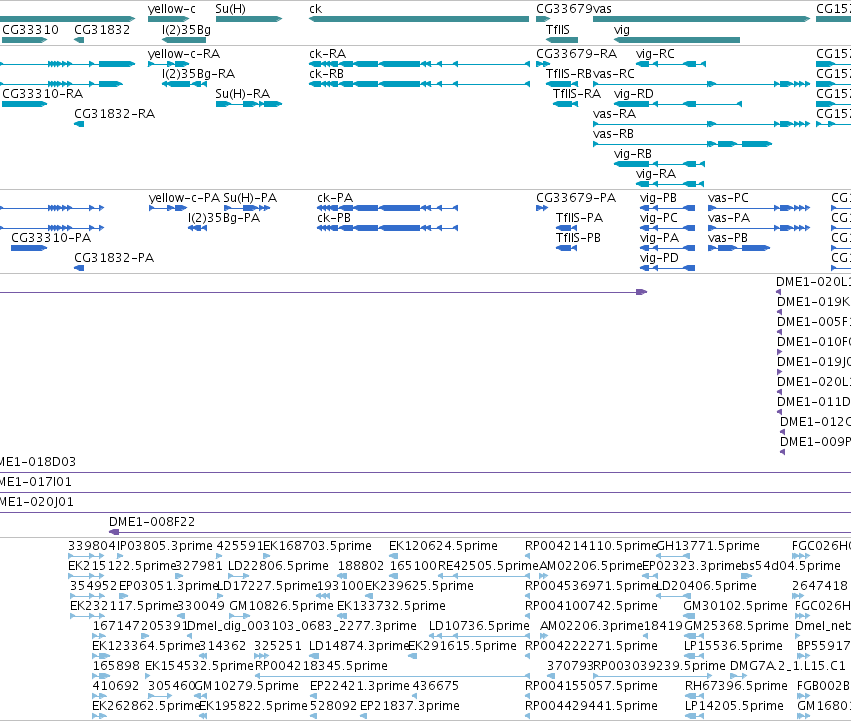Select the EP22421.3prime EST label
This screenshot has width=851, height=721.
tap(360, 686)
